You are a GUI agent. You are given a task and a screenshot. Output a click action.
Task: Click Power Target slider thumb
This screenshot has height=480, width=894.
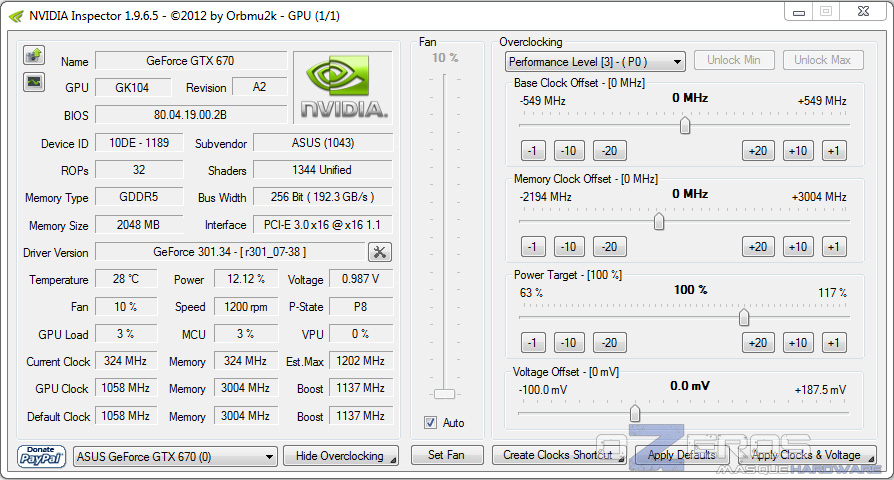point(744,317)
